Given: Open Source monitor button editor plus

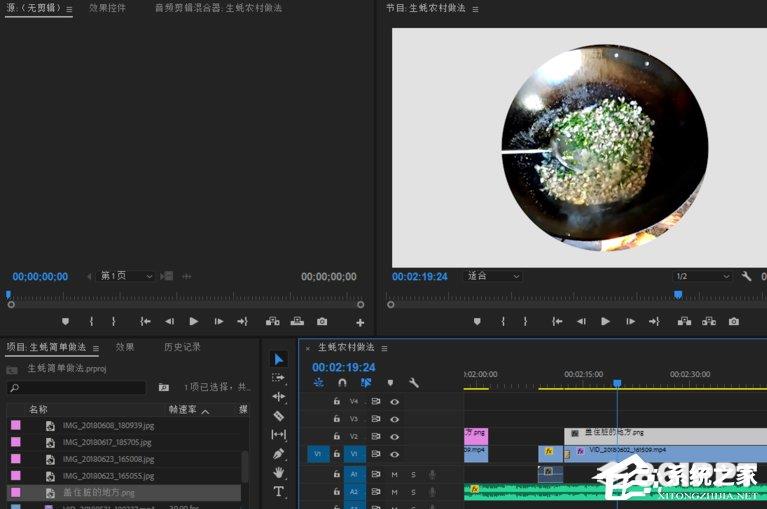Looking at the screenshot, I should coord(360,322).
